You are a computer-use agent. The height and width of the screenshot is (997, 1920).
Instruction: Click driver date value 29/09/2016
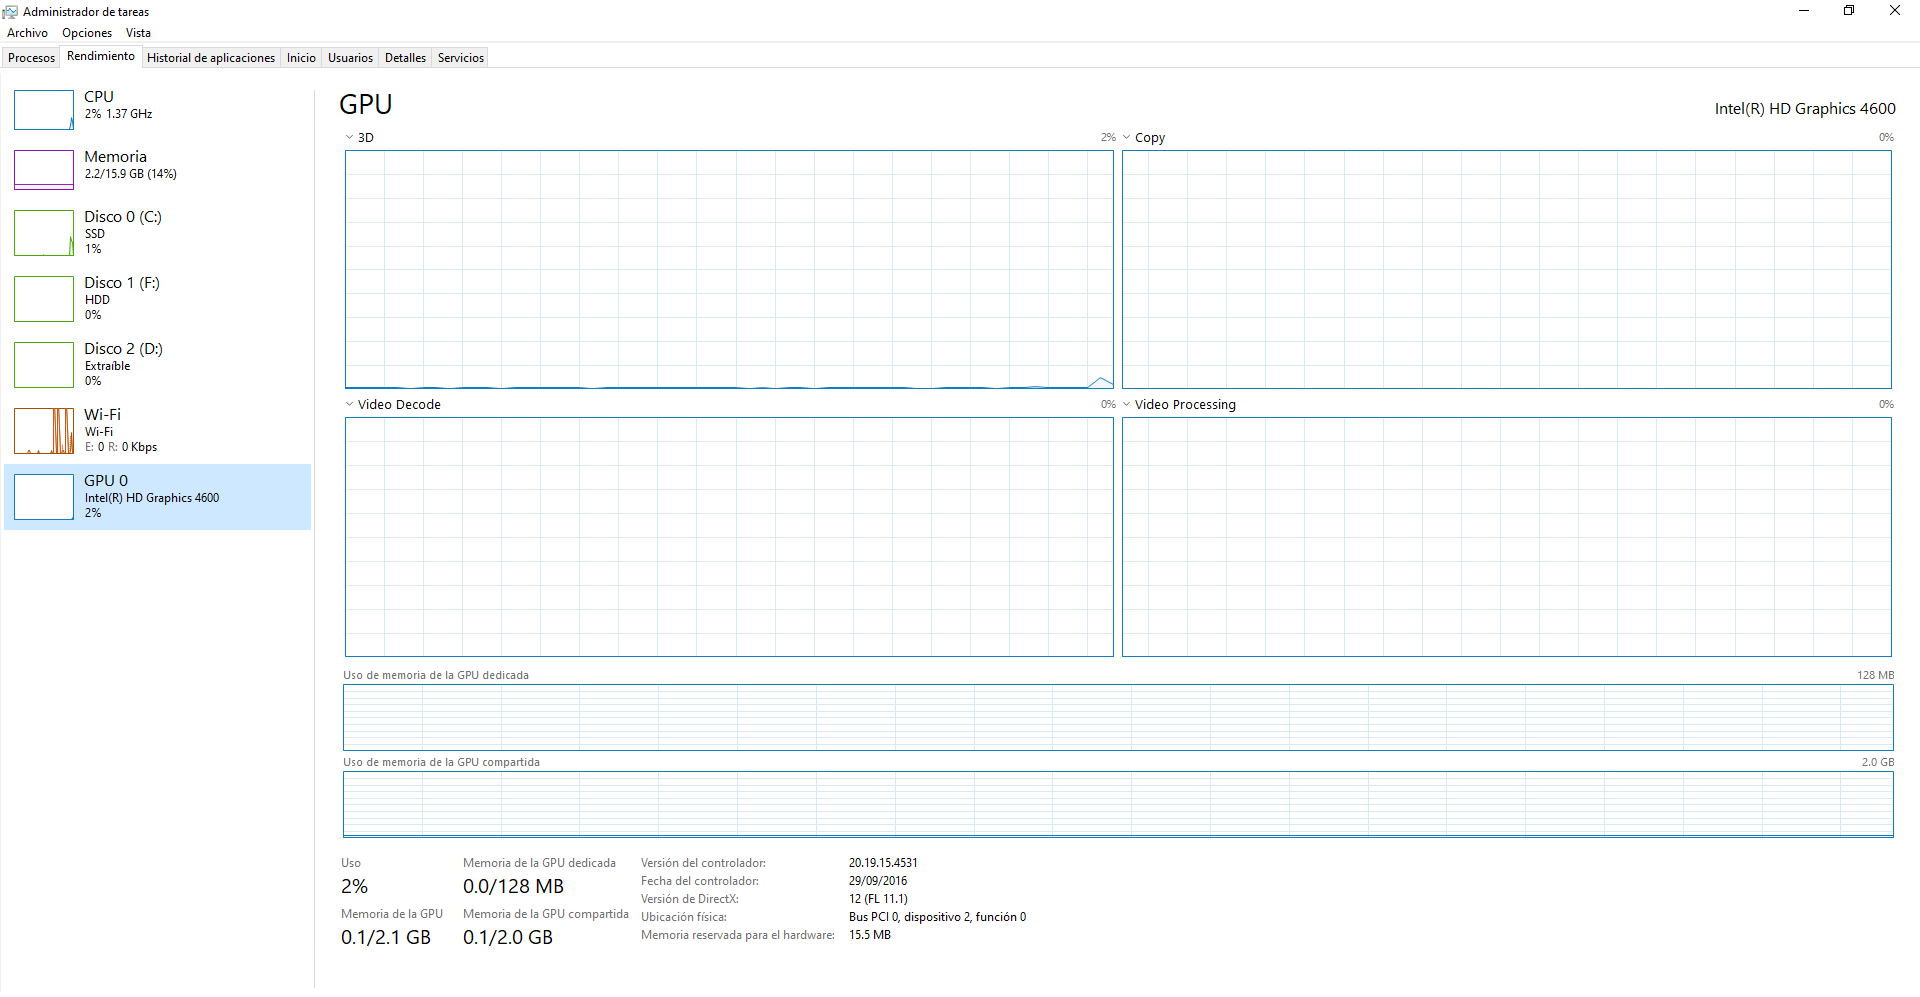click(878, 881)
